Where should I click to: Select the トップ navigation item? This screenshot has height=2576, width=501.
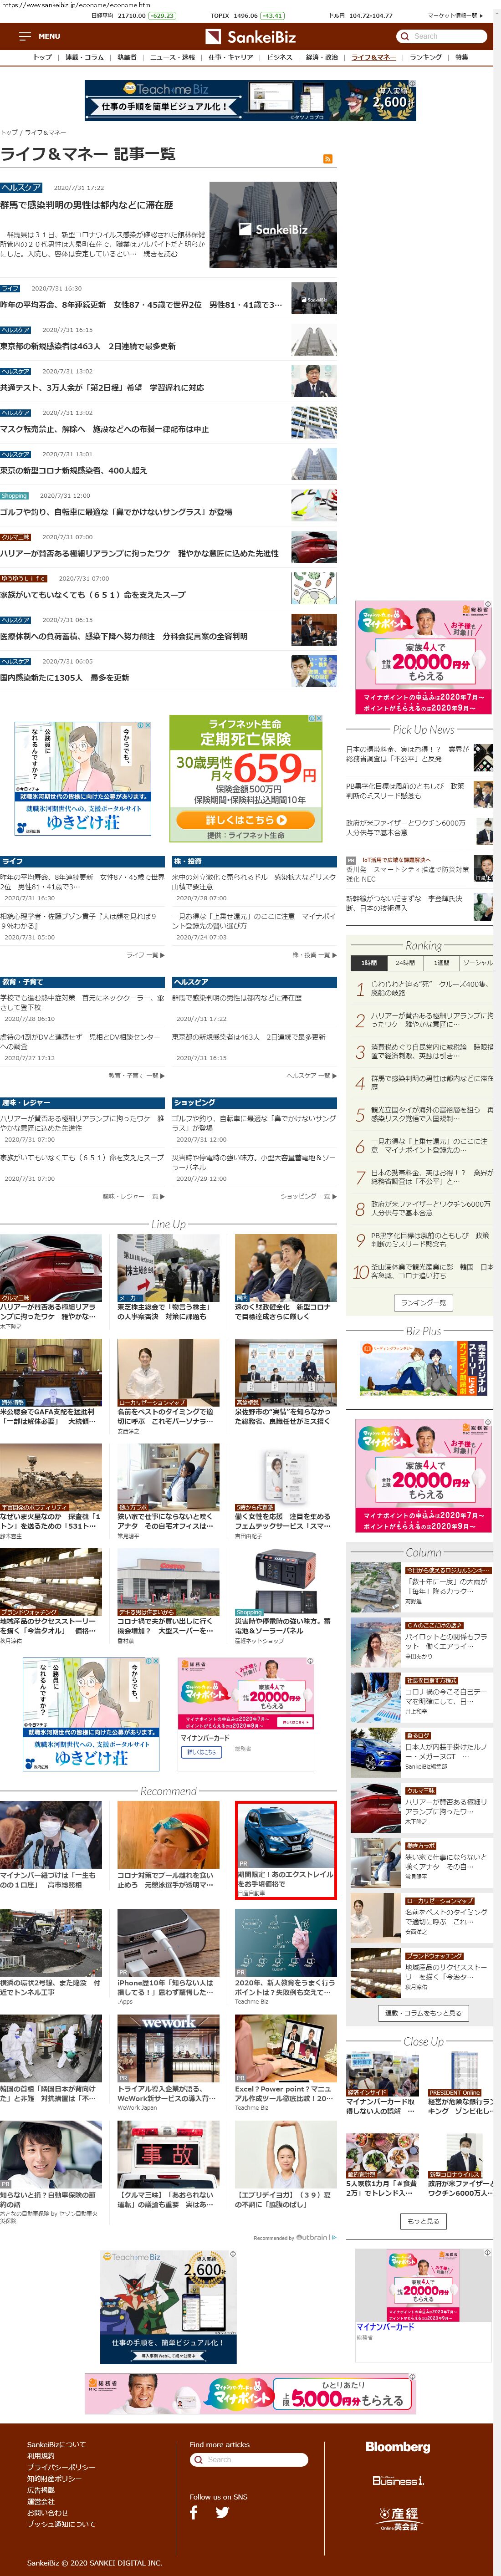pyautogui.click(x=42, y=57)
